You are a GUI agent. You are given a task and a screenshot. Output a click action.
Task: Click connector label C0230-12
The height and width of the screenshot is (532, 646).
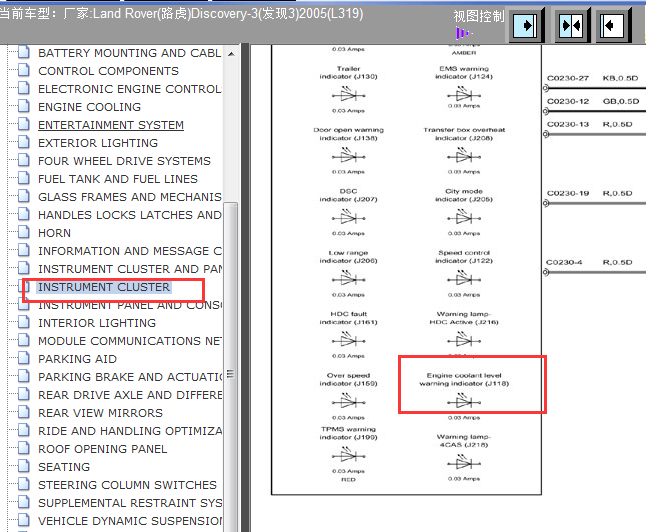(568, 101)
